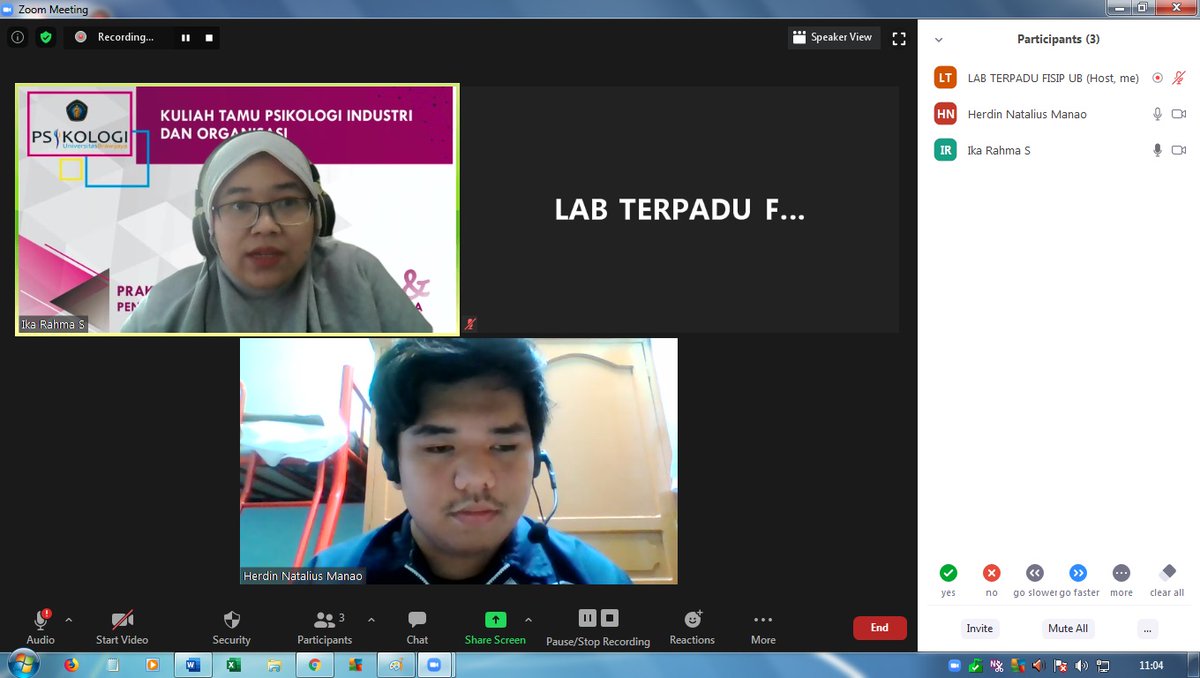The height and width of the screenshot is (678, 1200).
Task: Toggle the Audio microphone in toolbar
Action: (x=41, y=627)
